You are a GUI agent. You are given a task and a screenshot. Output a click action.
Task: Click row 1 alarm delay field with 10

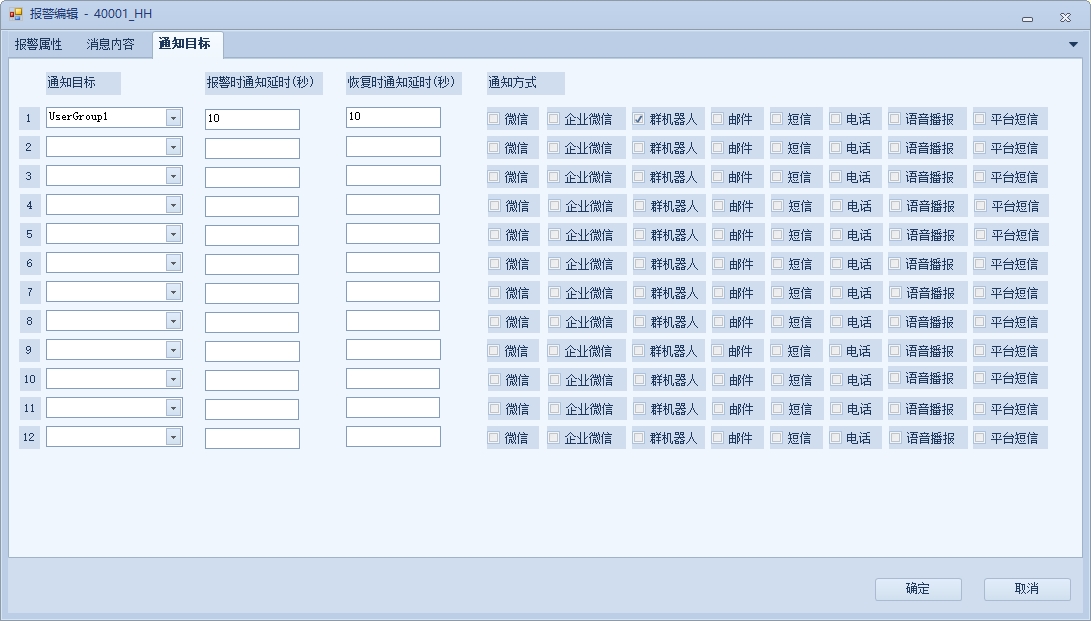[x=253, y=119]
